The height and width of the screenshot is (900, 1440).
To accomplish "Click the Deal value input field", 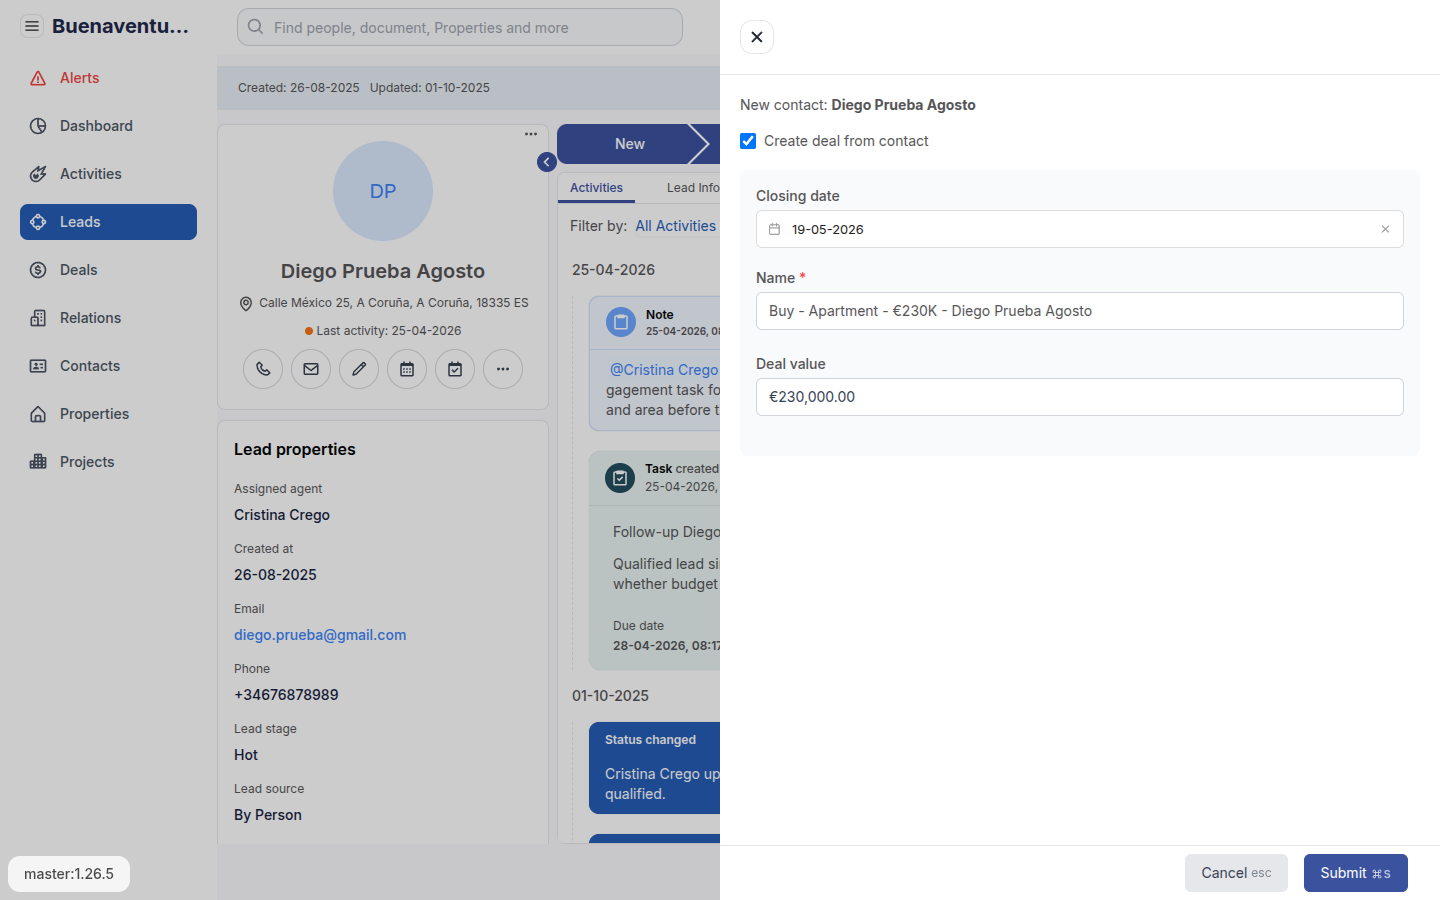I will pos(1080,397).
